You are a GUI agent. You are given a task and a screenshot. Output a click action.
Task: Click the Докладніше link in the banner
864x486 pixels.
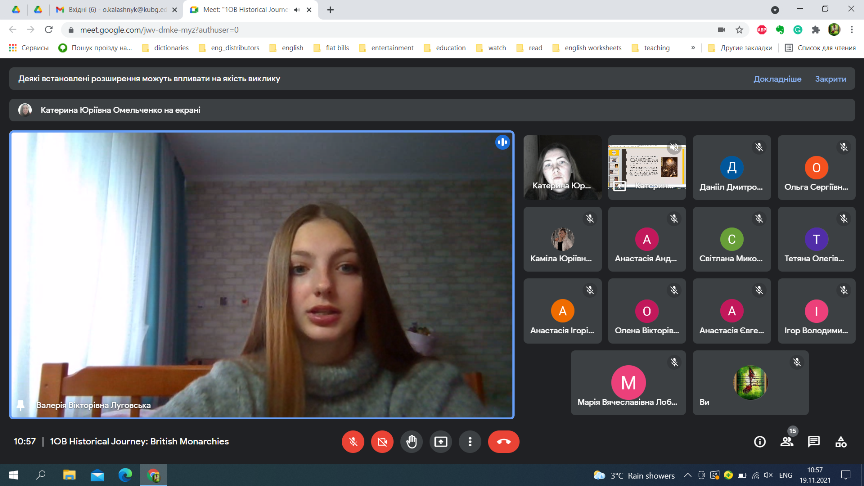[777, 78]
